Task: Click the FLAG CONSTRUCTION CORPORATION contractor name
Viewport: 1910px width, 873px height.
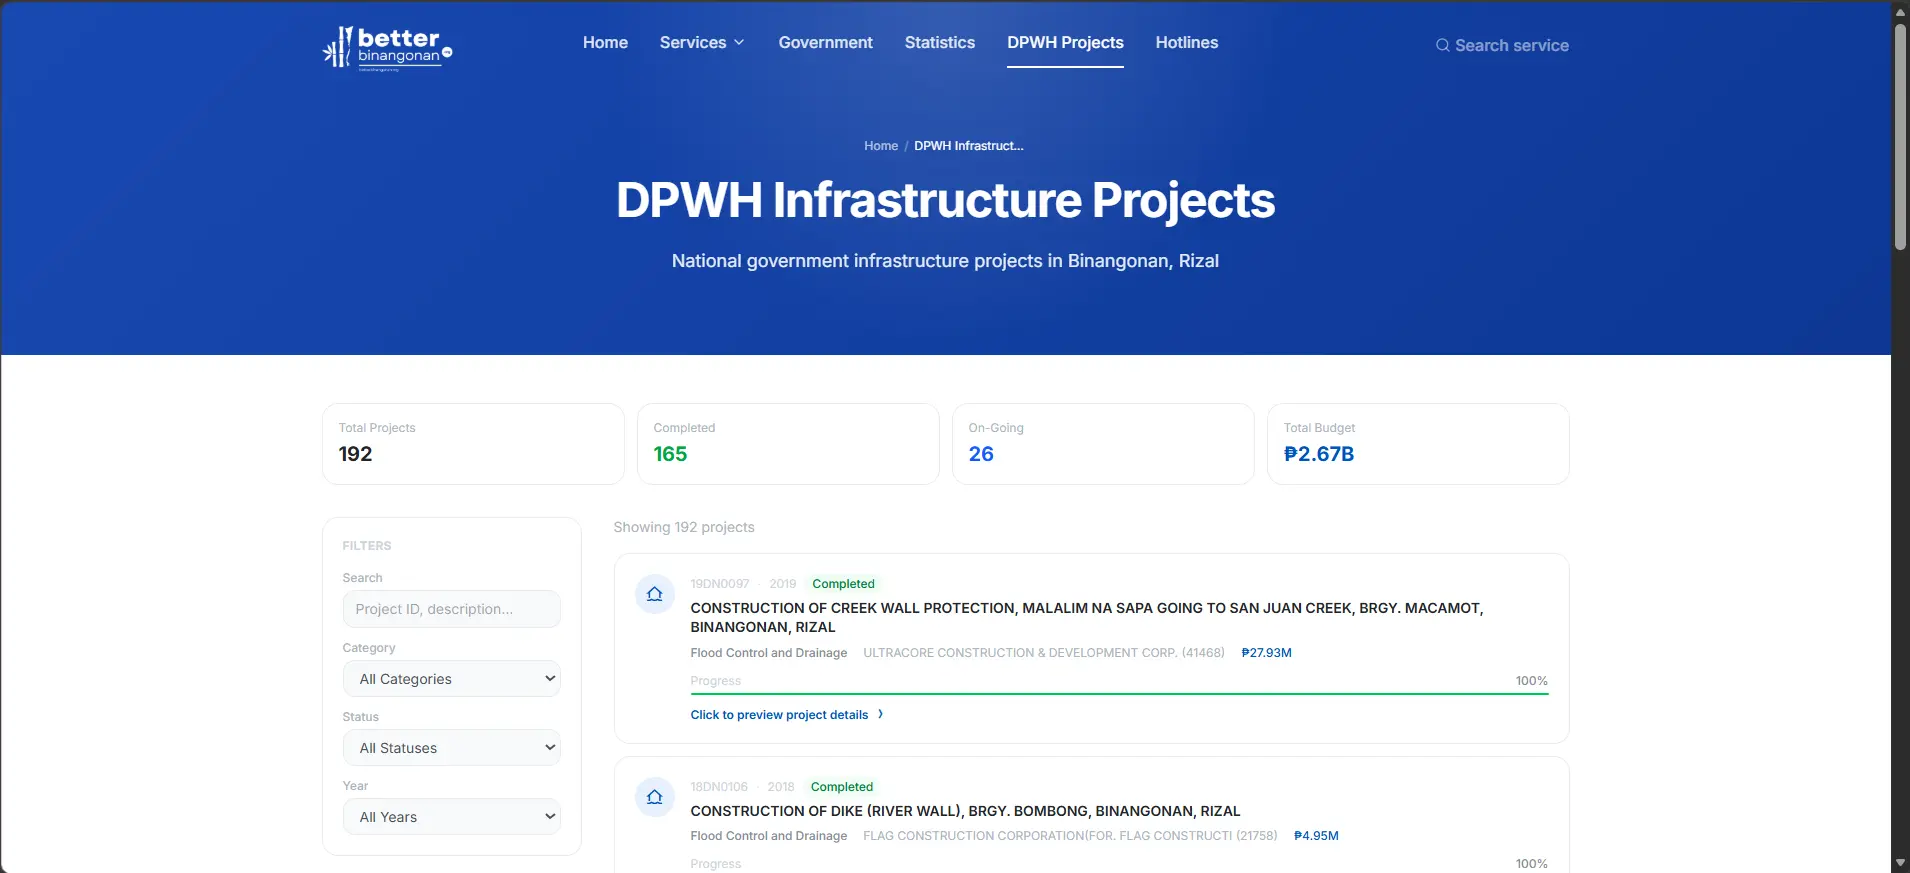Action: tap(1070, 836)
